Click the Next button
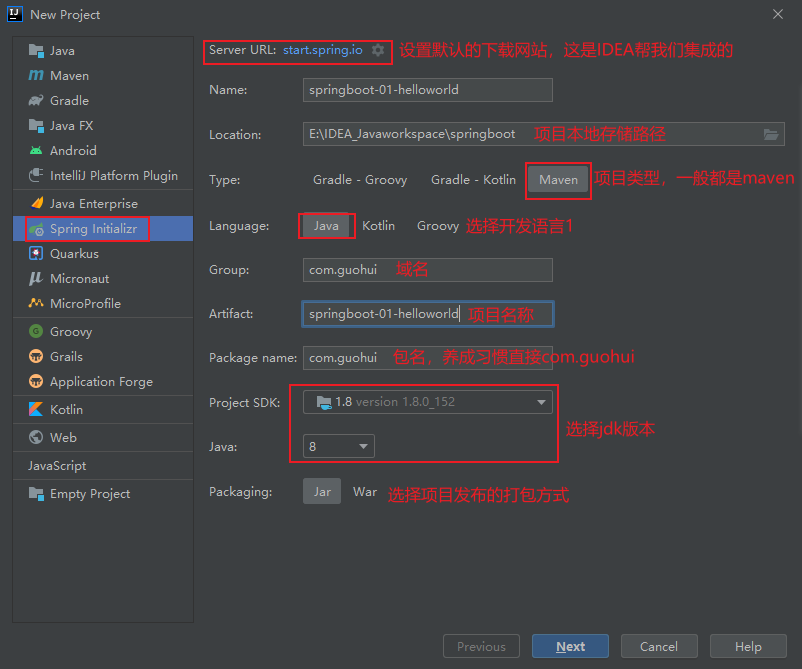This screenshot has width=802, height=669. (570, 646)
